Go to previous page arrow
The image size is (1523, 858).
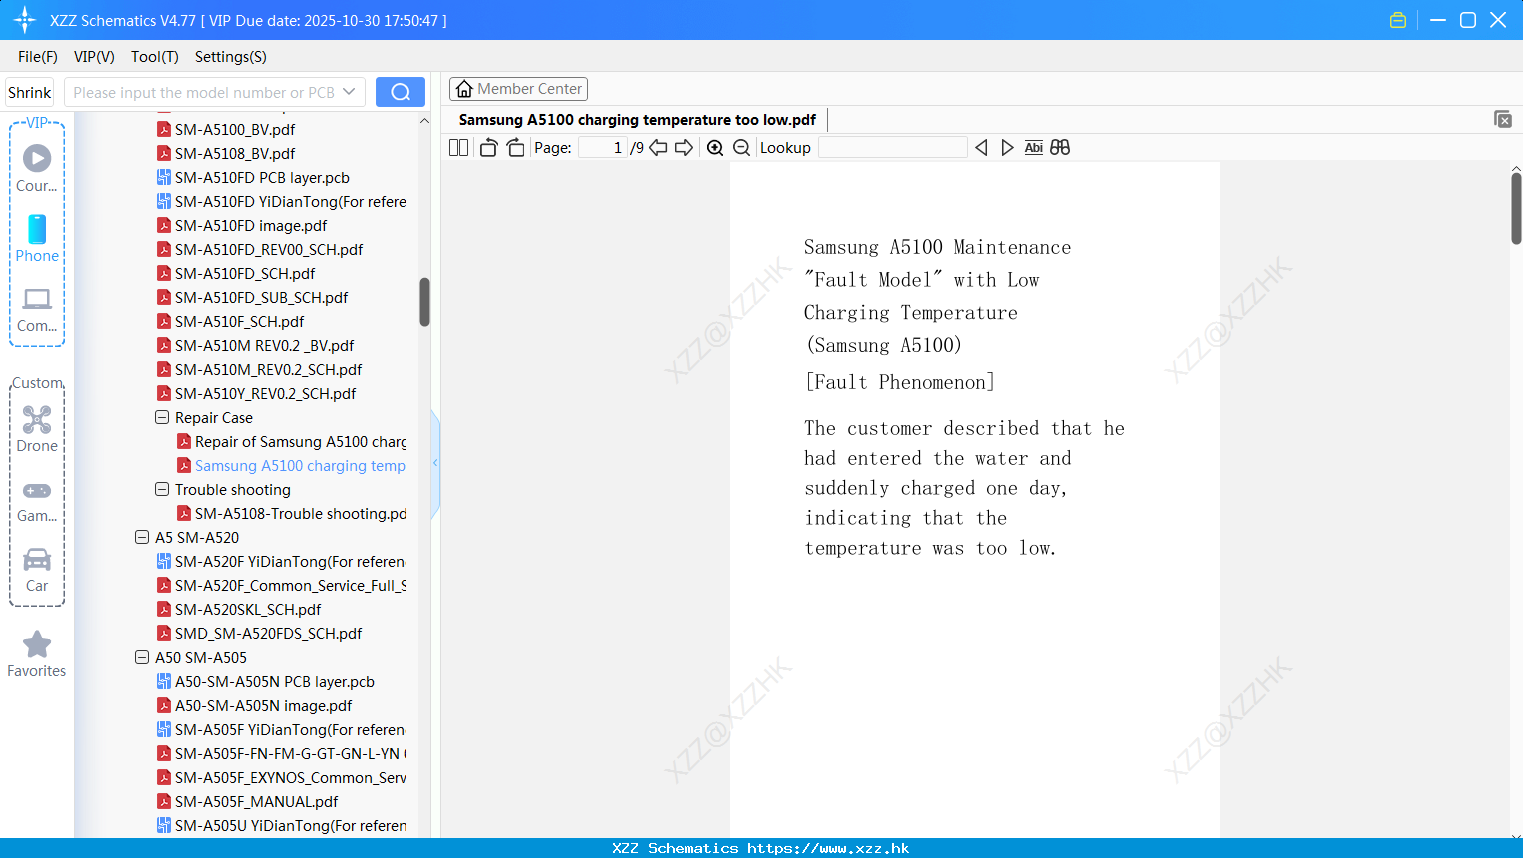coord(658,148)
